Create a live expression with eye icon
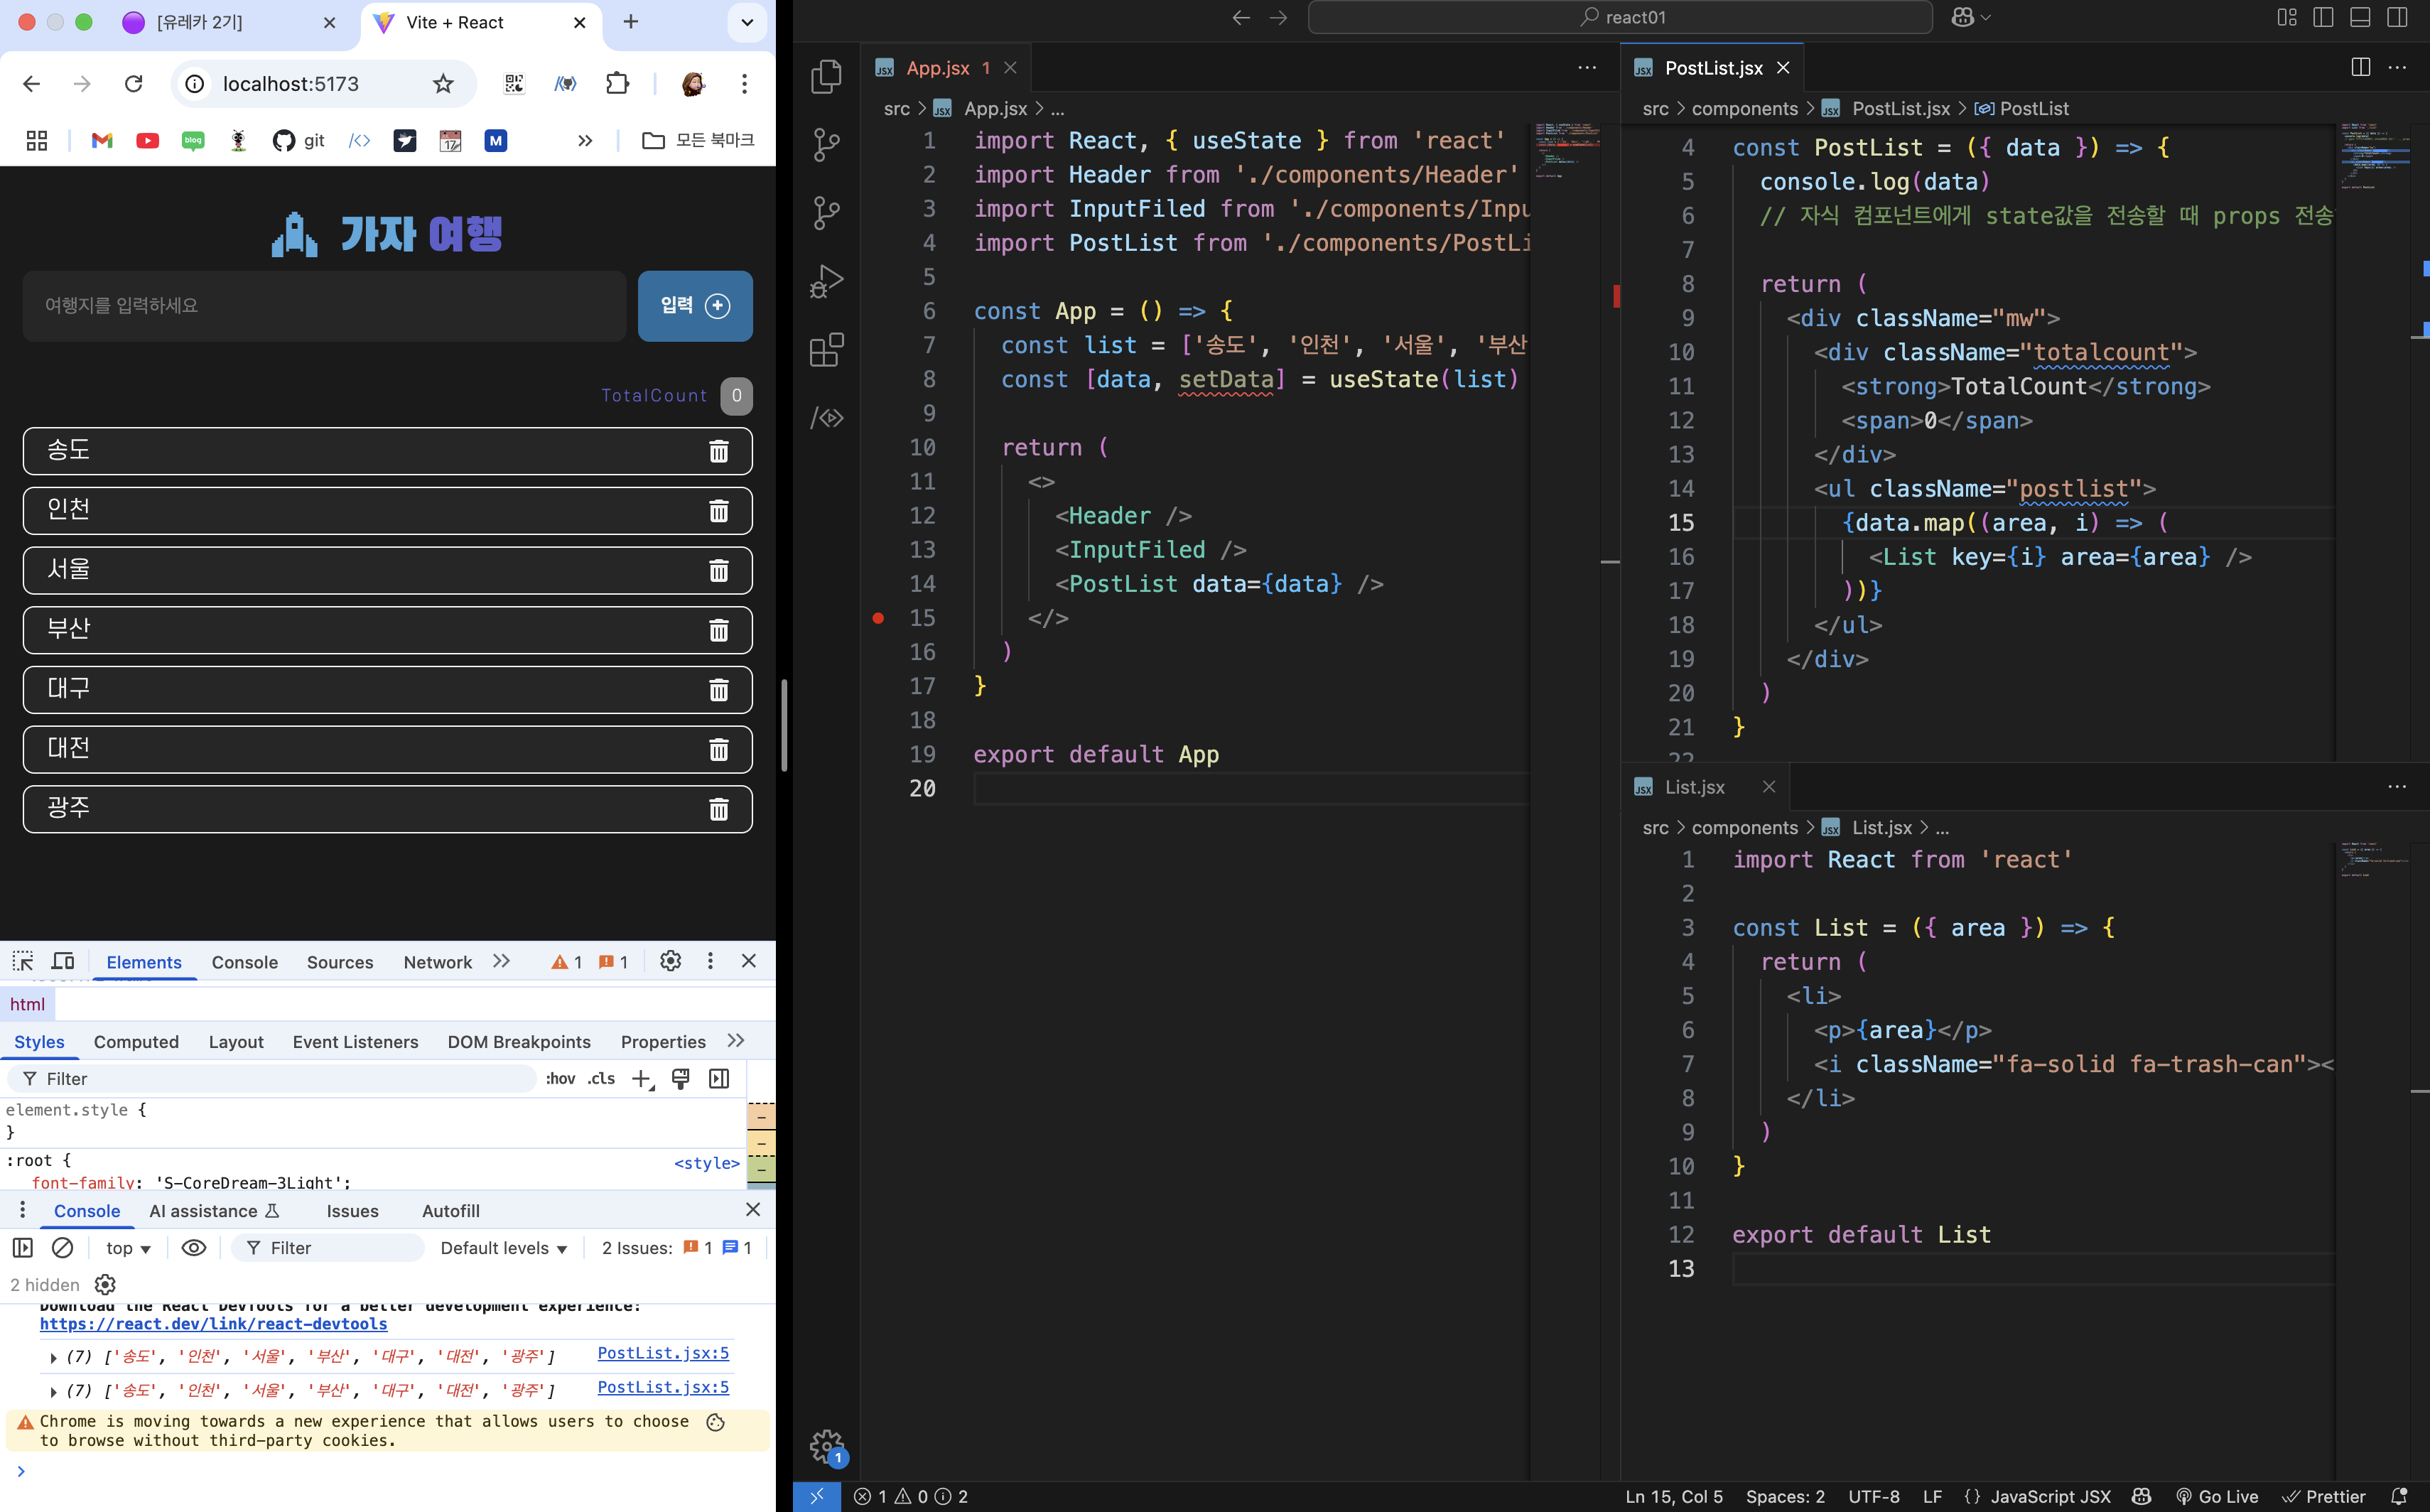This screenshot has height=1512, width=2430. (x=194, y=1247)
